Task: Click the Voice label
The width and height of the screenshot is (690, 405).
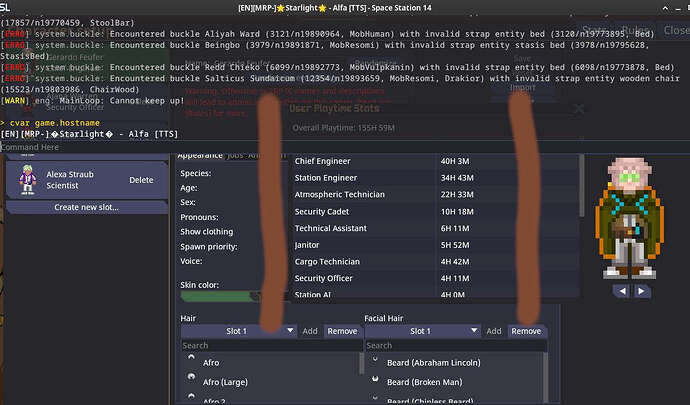Action: pos(191,261)
